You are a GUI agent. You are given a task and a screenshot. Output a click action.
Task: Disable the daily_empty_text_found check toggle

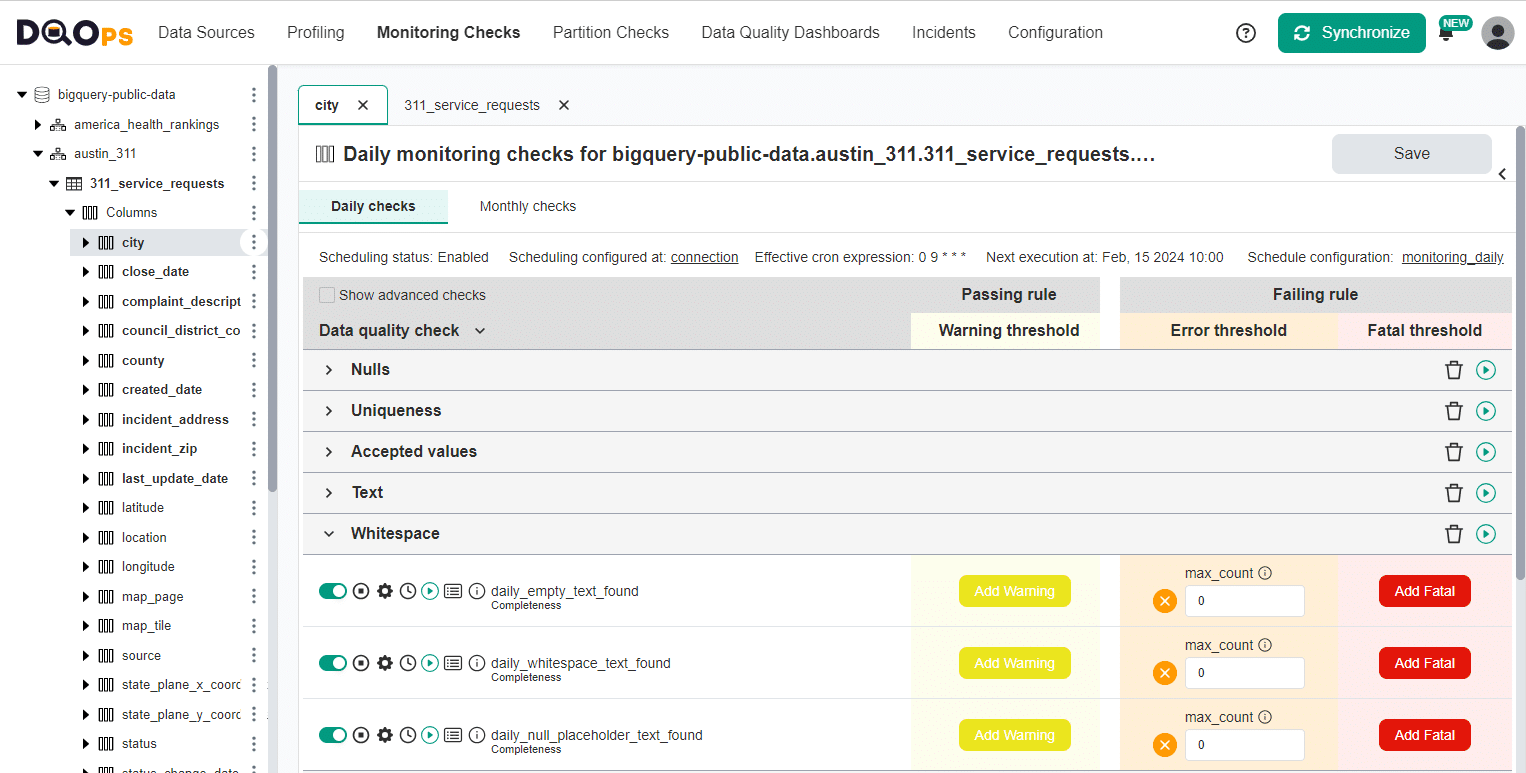click(332, 591)
